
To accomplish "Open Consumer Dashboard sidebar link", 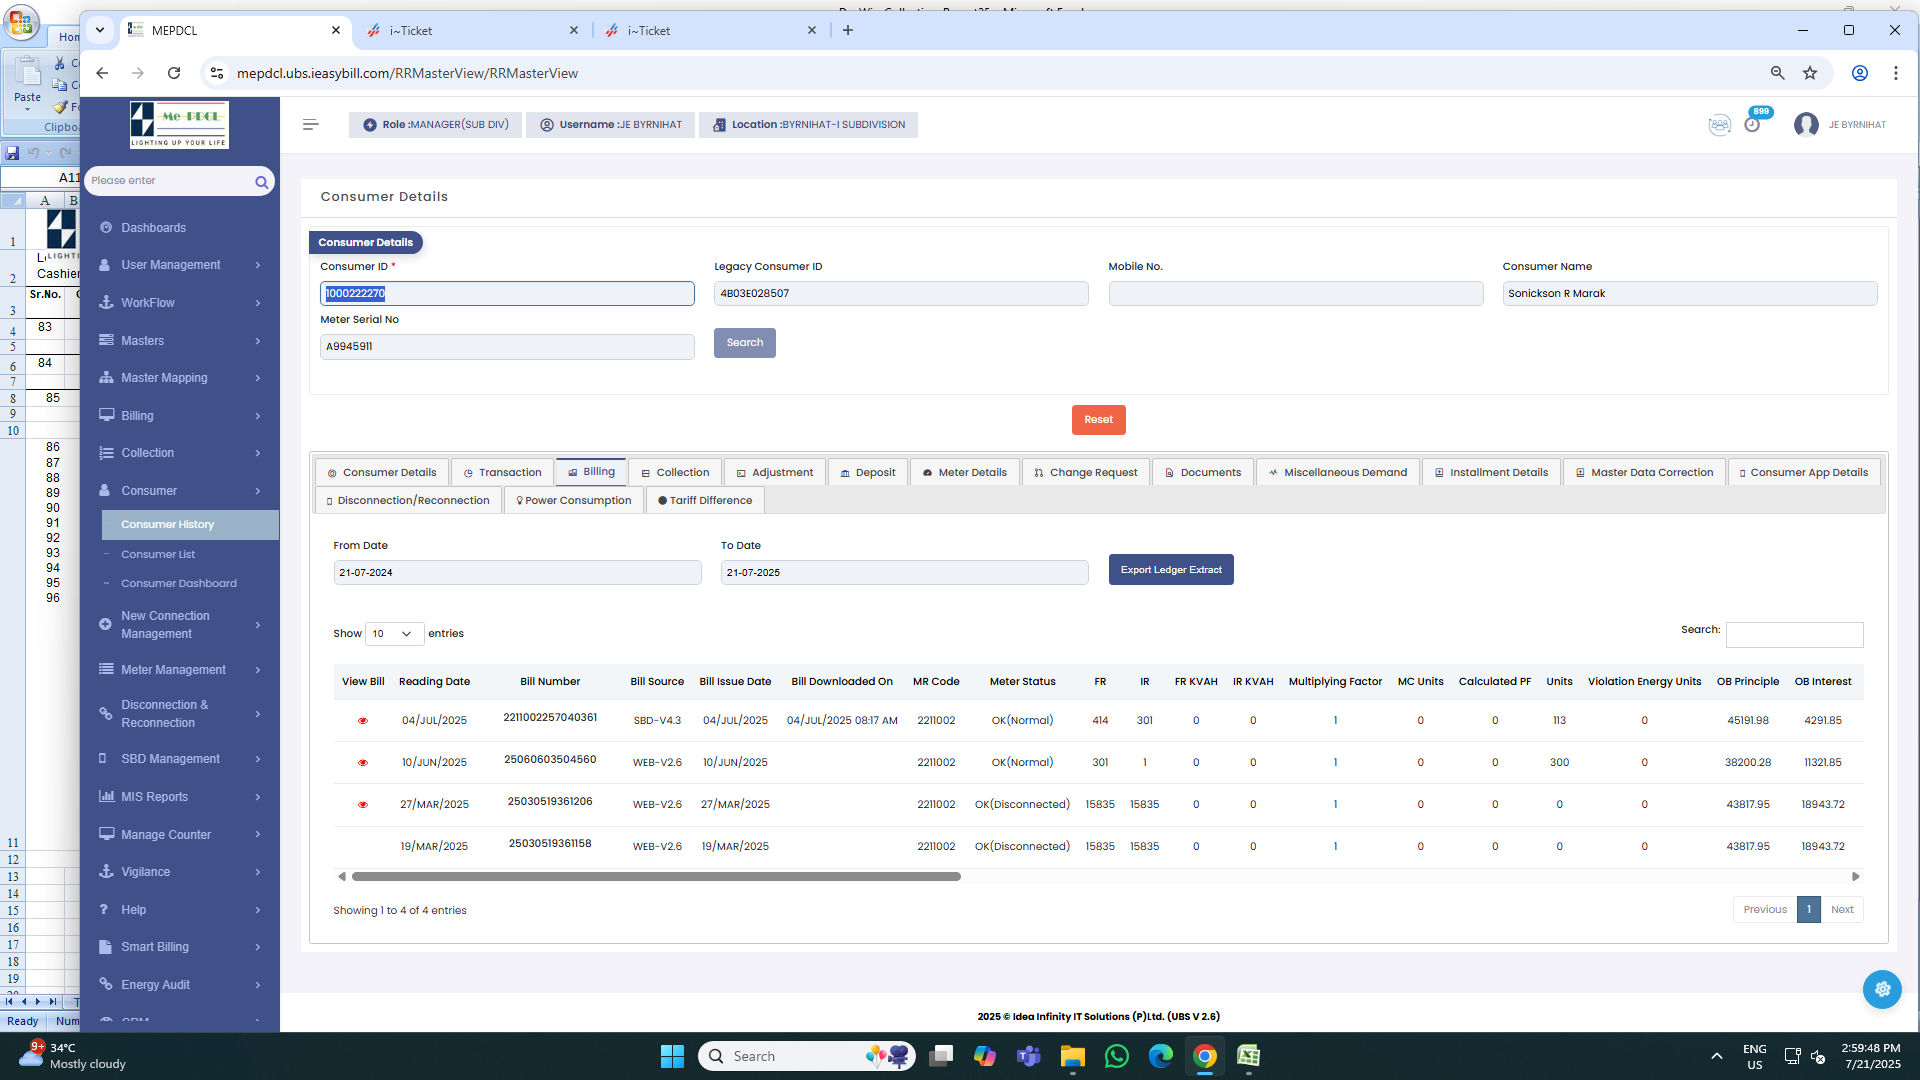I will [x=179, y=584].
